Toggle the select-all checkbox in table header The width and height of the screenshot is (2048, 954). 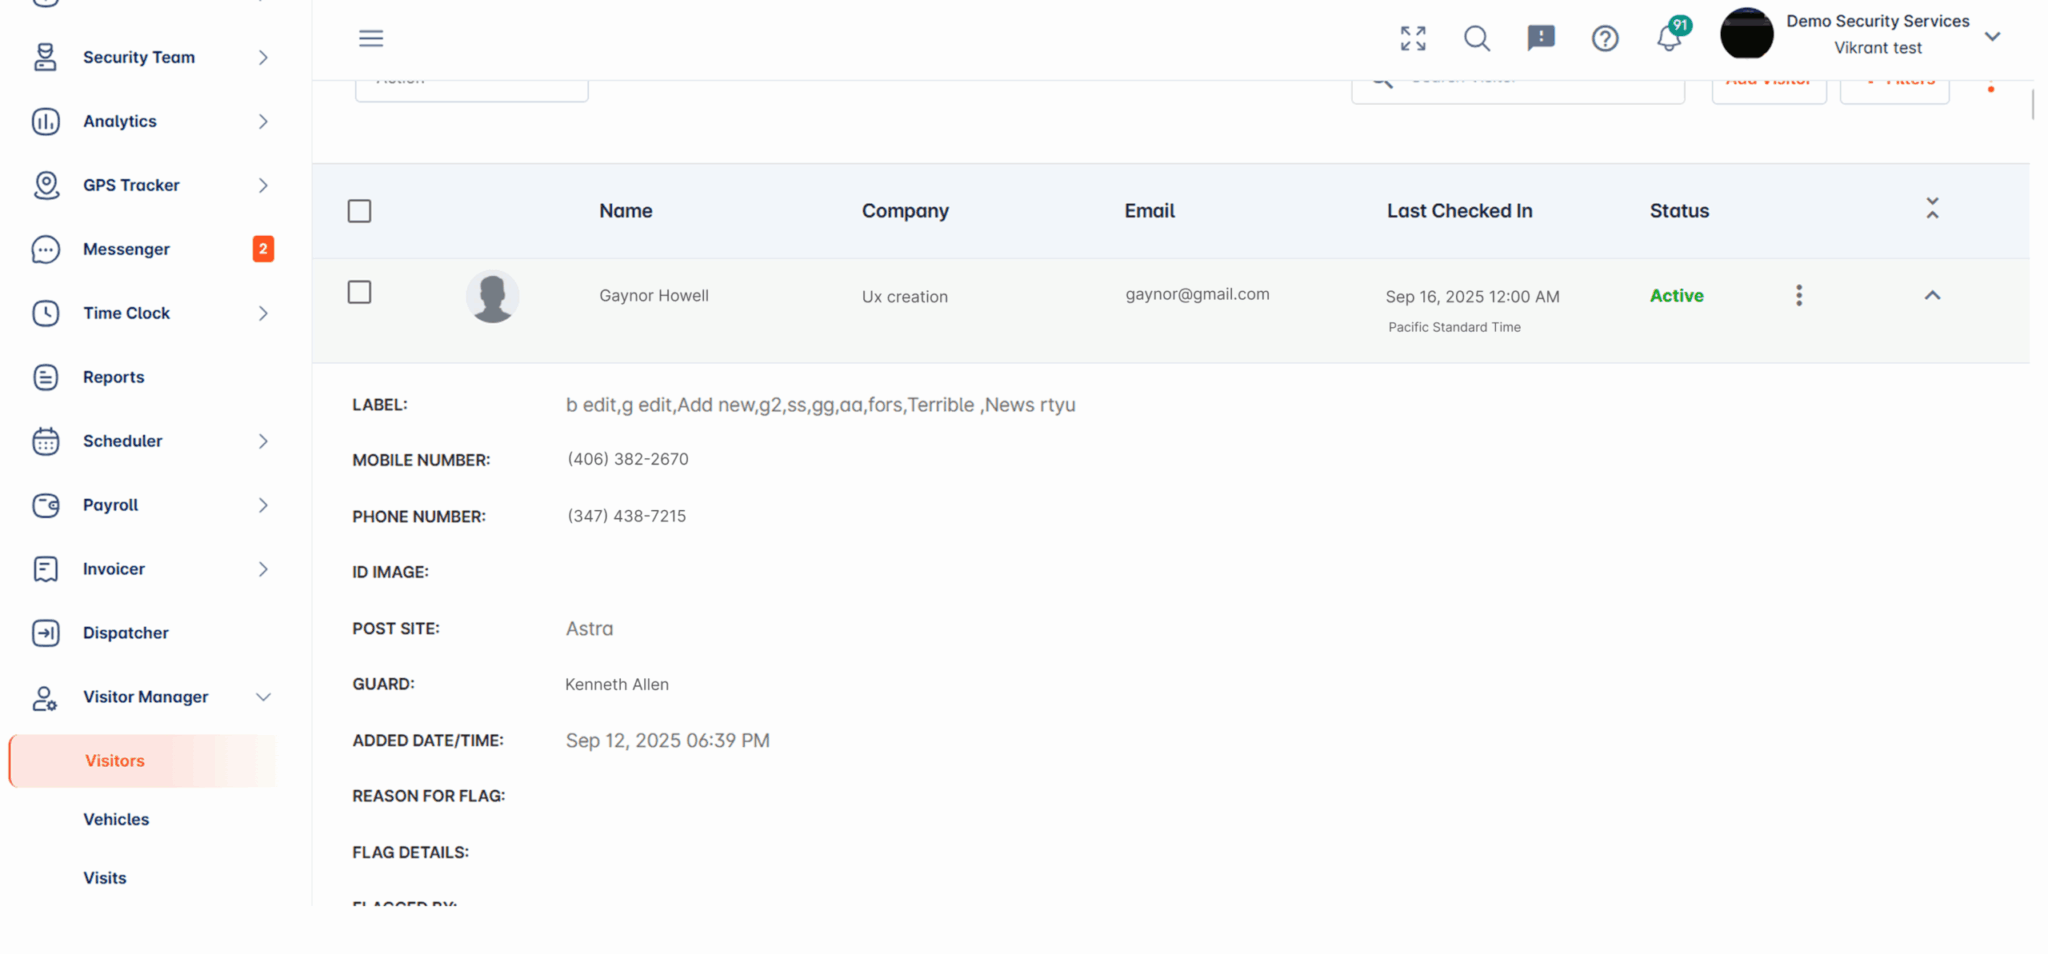pyautogui.click(x=359, y=211)
